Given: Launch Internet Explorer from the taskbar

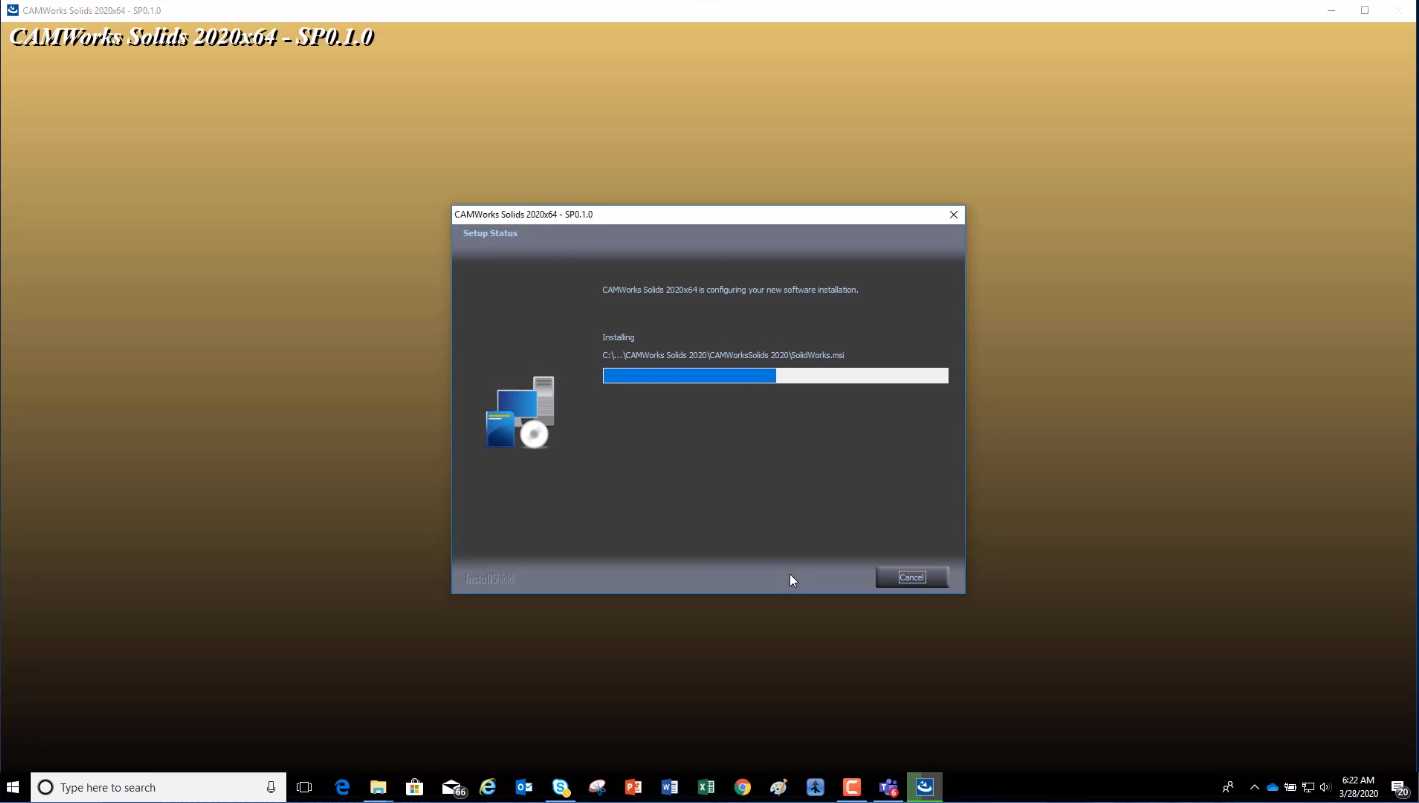Looking at the screenshot, I should [x=488, y=787].
